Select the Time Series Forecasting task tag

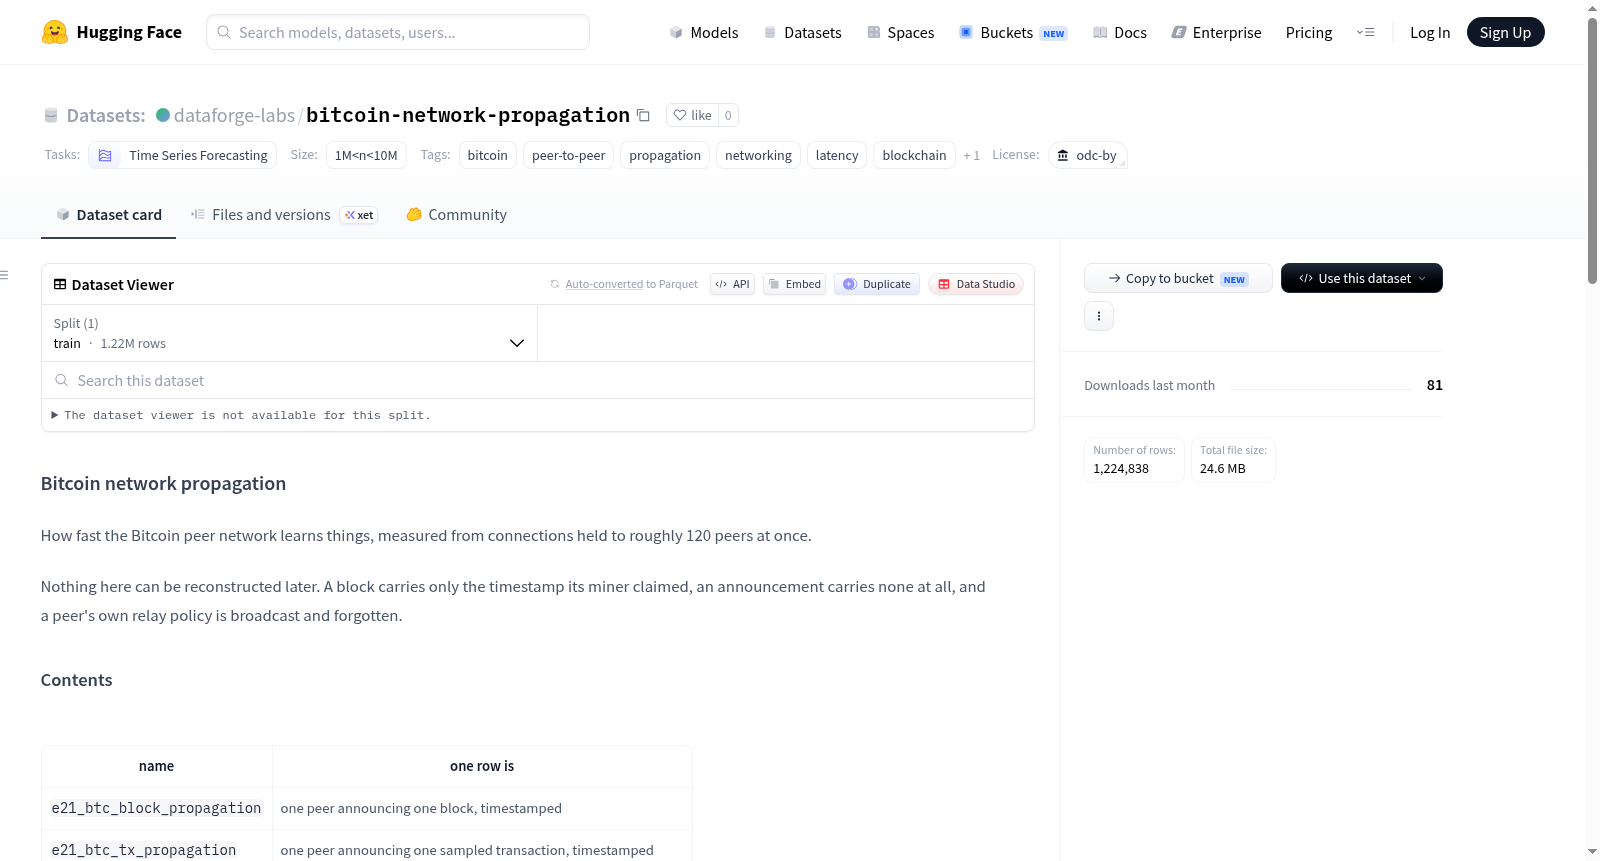coord(182,155)
